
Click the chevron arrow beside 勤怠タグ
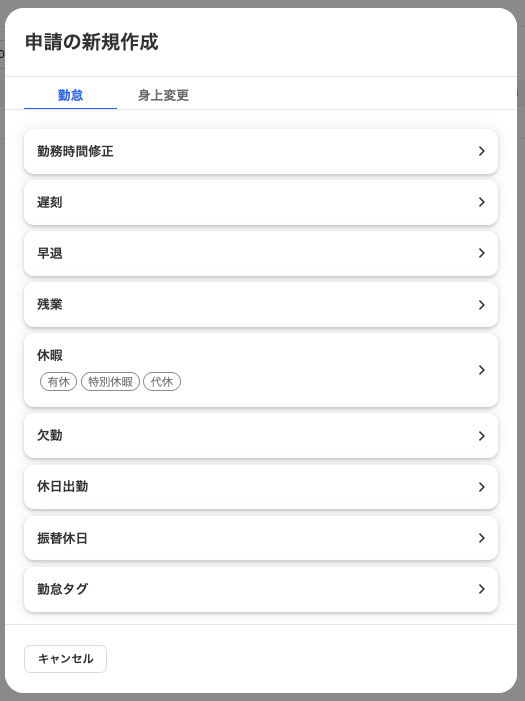click(x=482, y=589)
